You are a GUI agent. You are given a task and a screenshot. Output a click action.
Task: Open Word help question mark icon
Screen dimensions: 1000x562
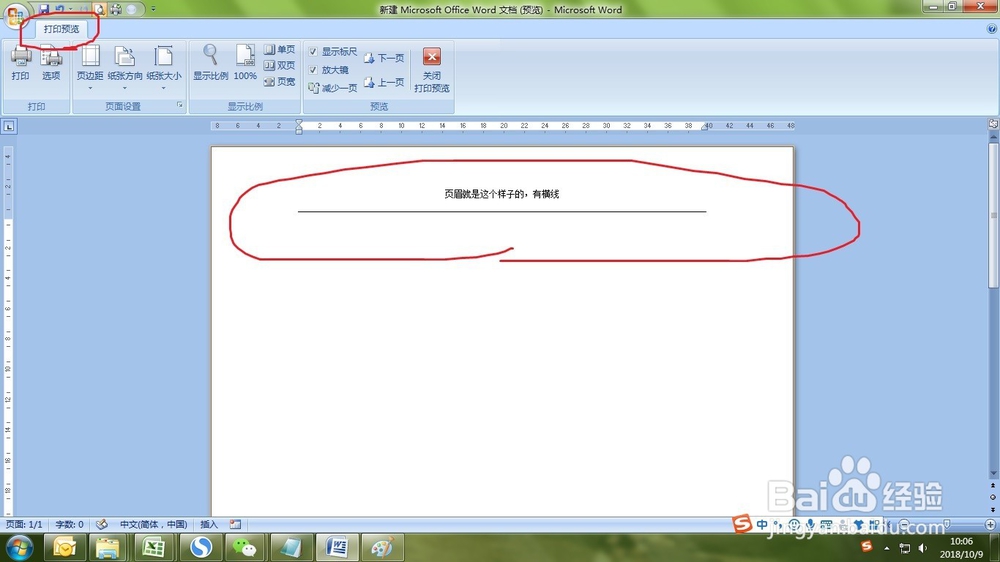(992, 29)
